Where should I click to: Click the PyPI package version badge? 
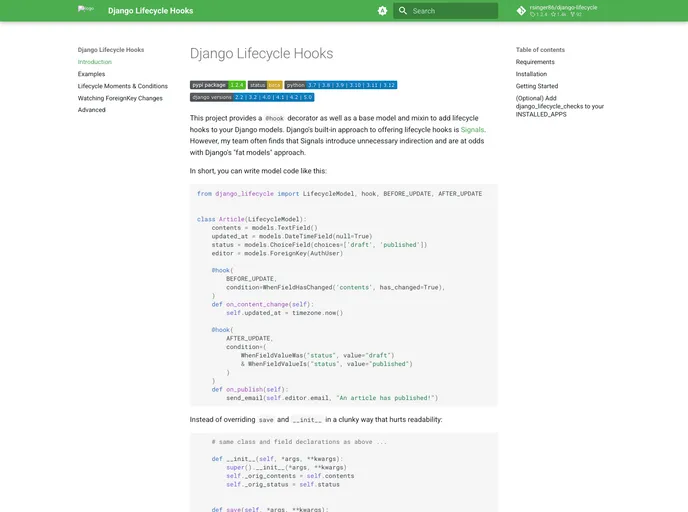pos(217,85)
